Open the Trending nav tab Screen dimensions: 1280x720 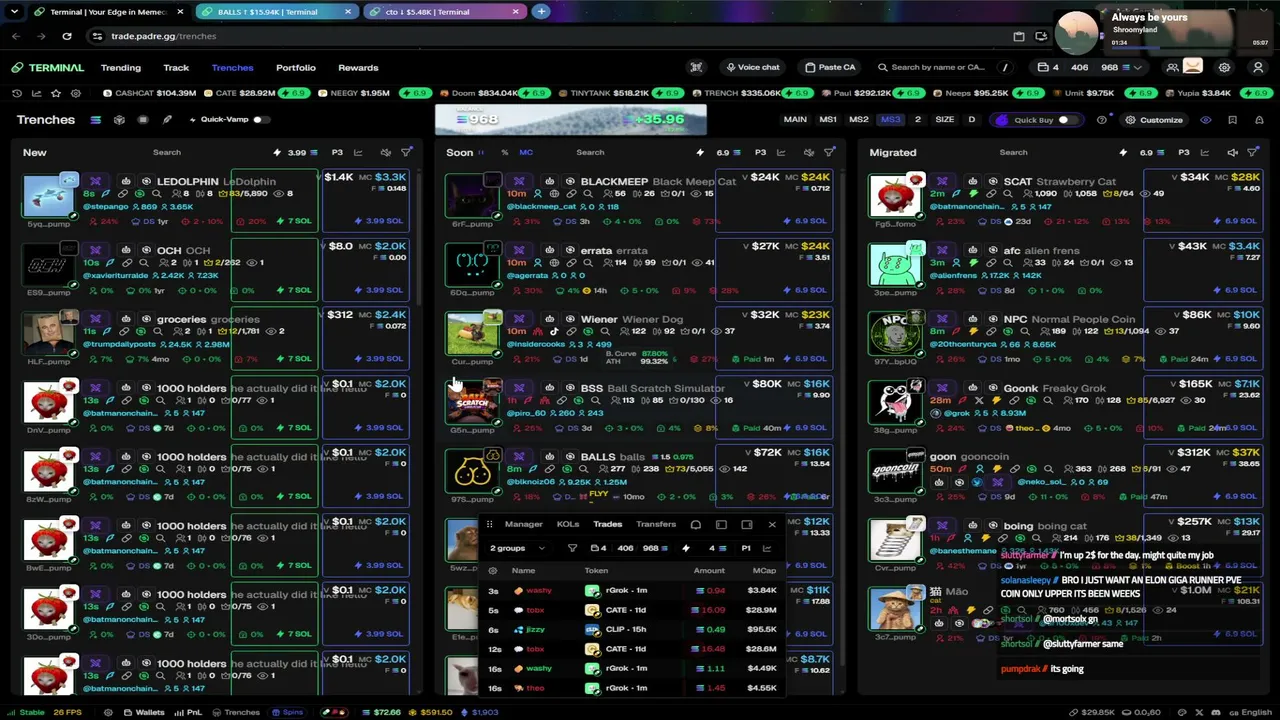(x=121, y=68)
